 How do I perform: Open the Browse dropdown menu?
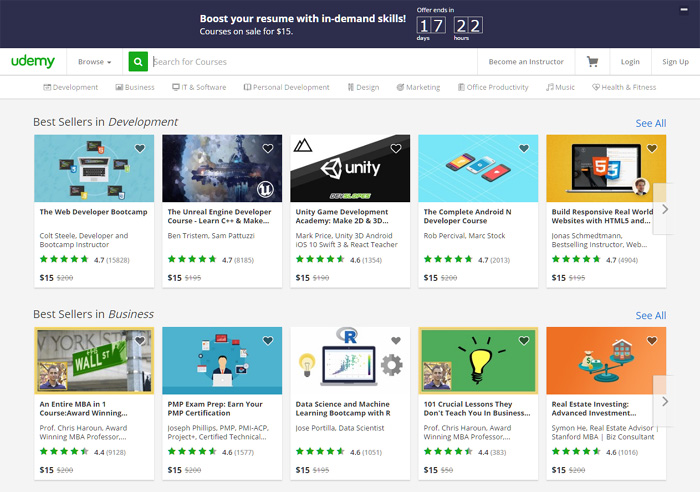coord(95,62)
